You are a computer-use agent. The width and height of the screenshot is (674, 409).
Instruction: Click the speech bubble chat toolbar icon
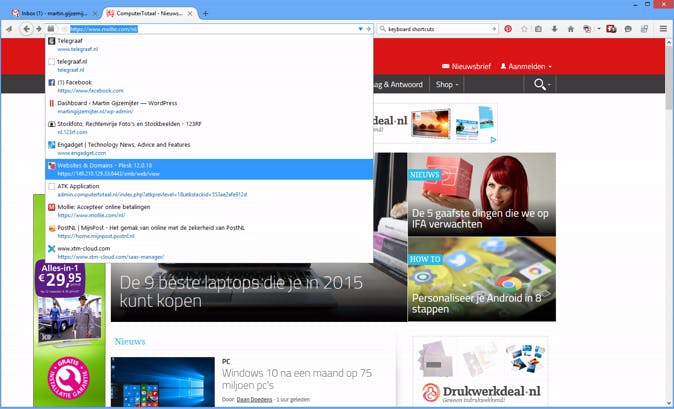(x=628, y=29)
